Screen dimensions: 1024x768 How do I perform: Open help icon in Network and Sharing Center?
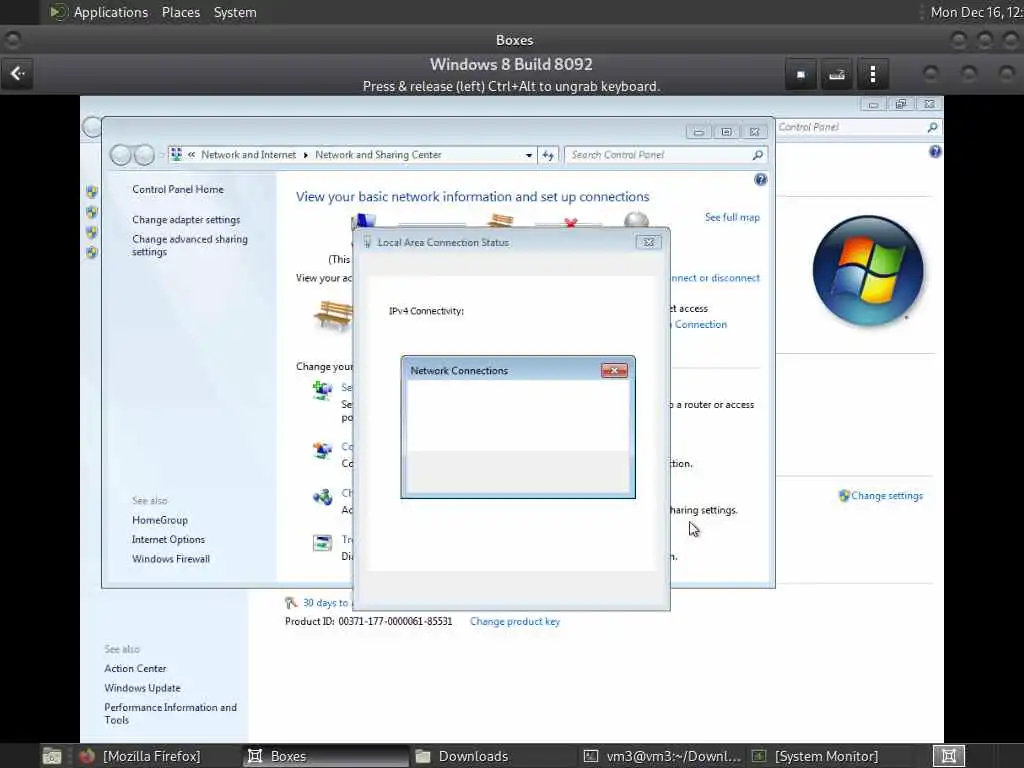tap(760, 180)
